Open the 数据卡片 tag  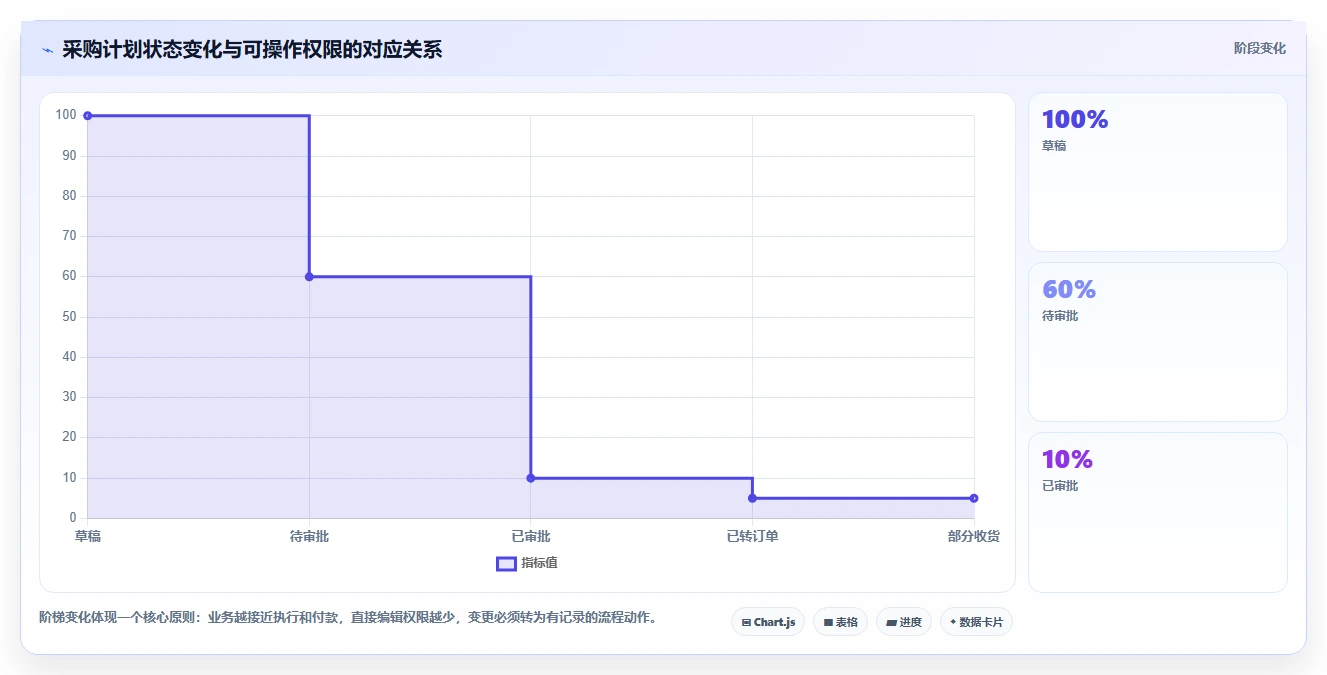[976, 622]
